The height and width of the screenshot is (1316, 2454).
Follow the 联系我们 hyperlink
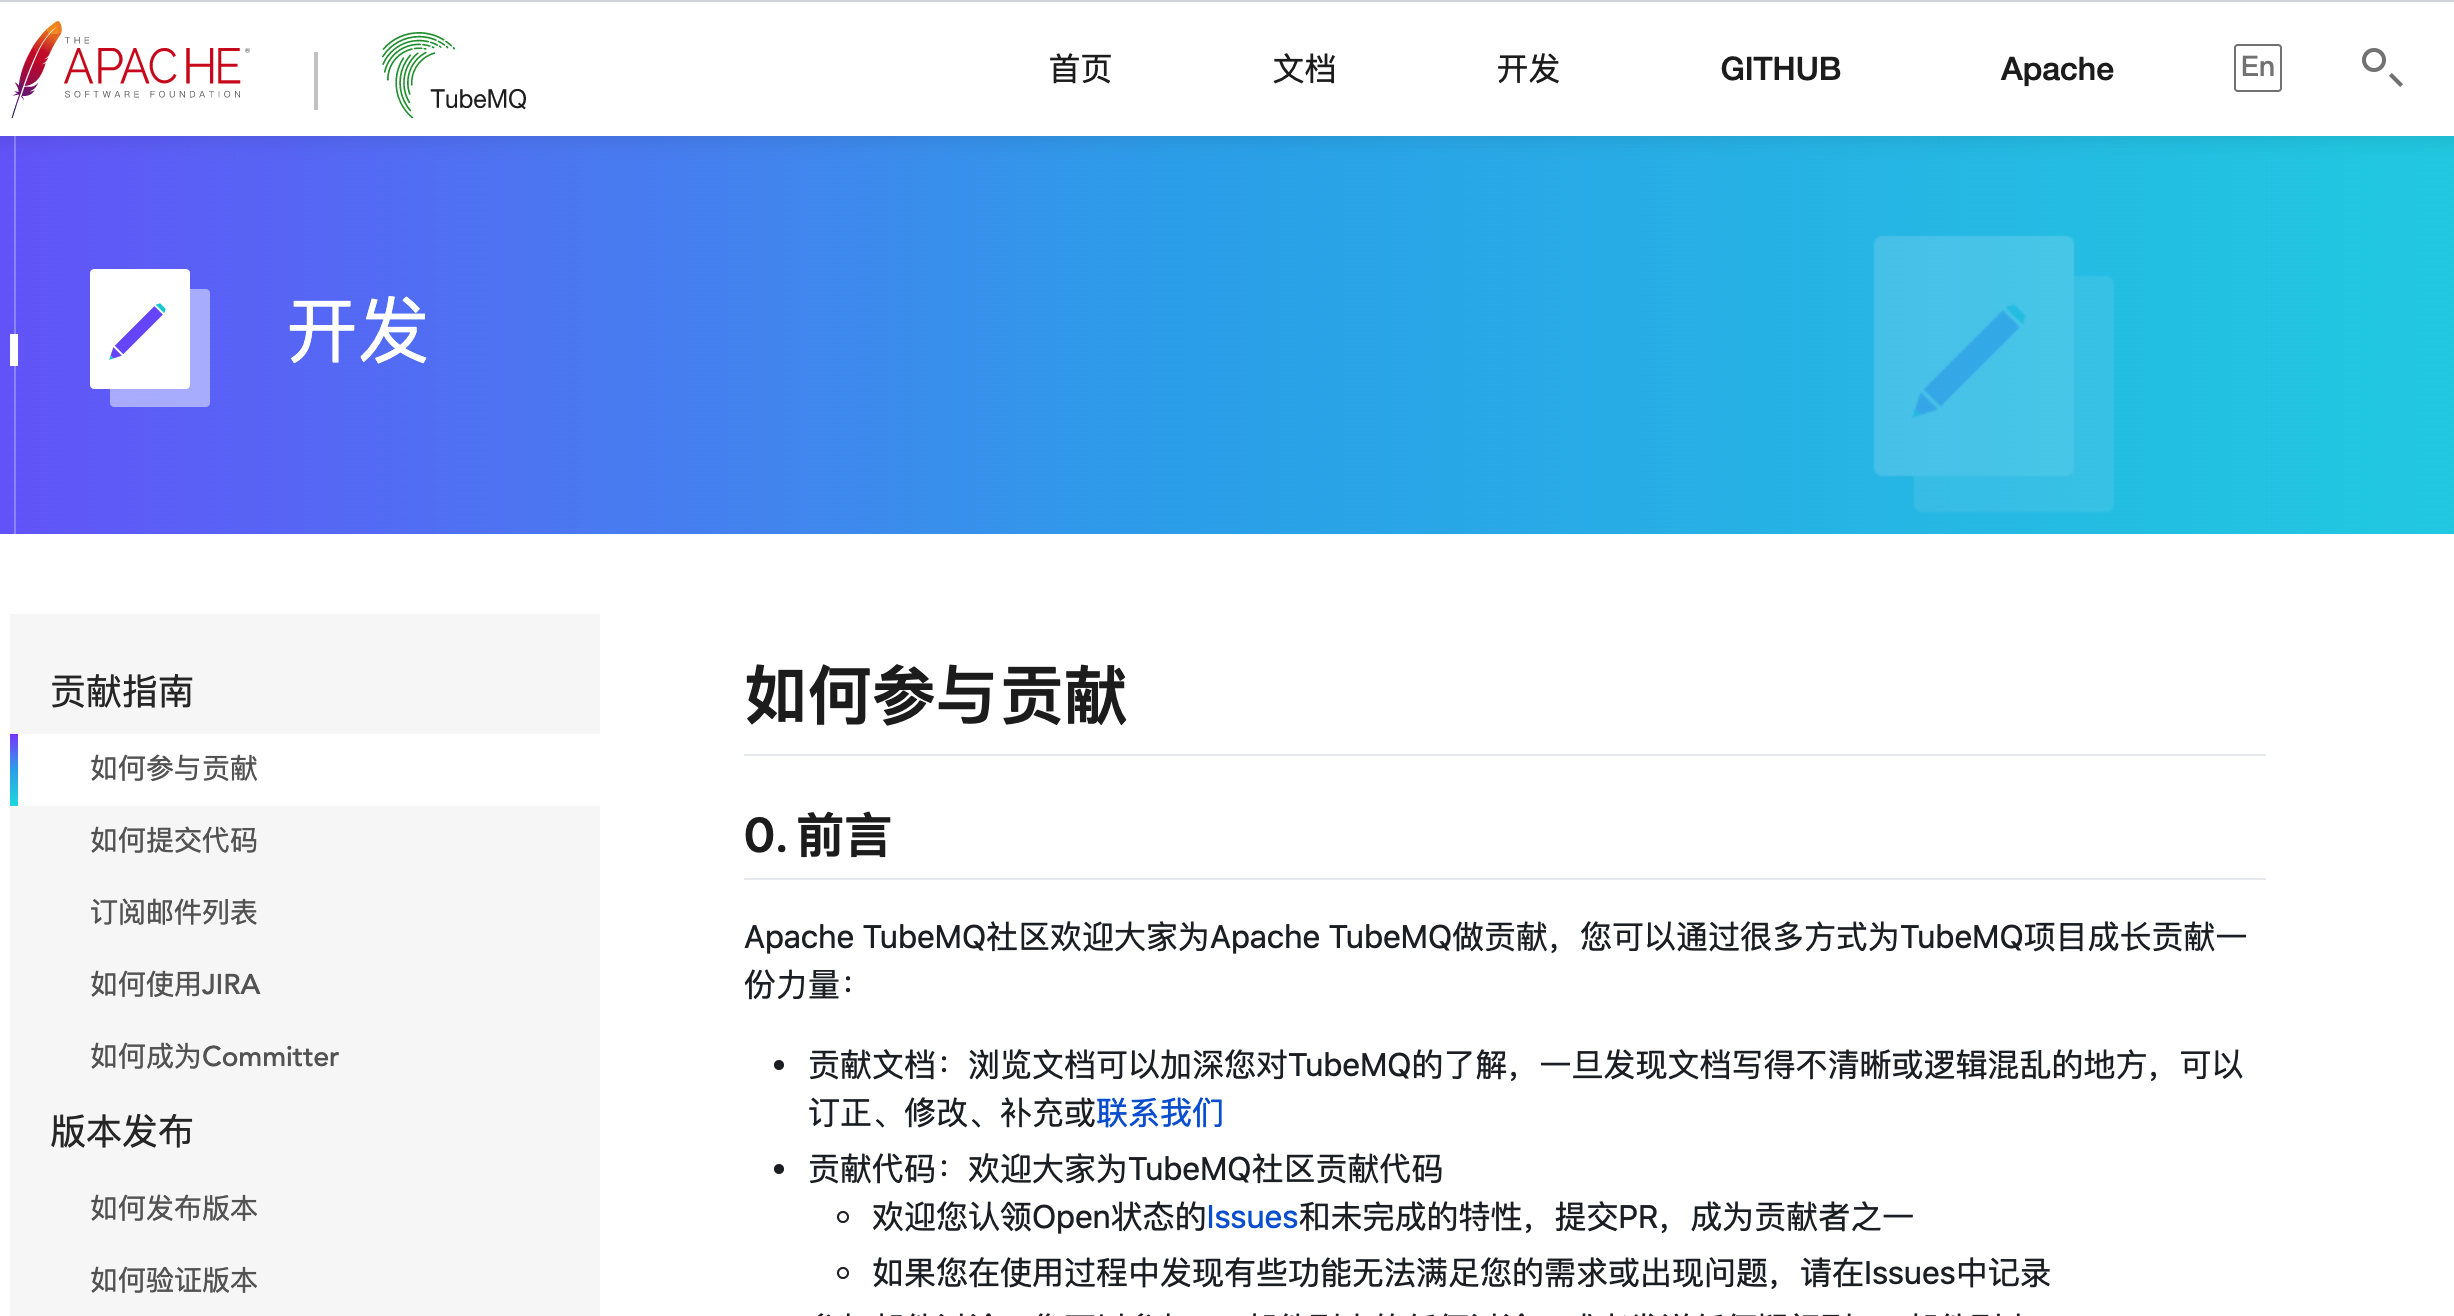coord(1160,1113)
